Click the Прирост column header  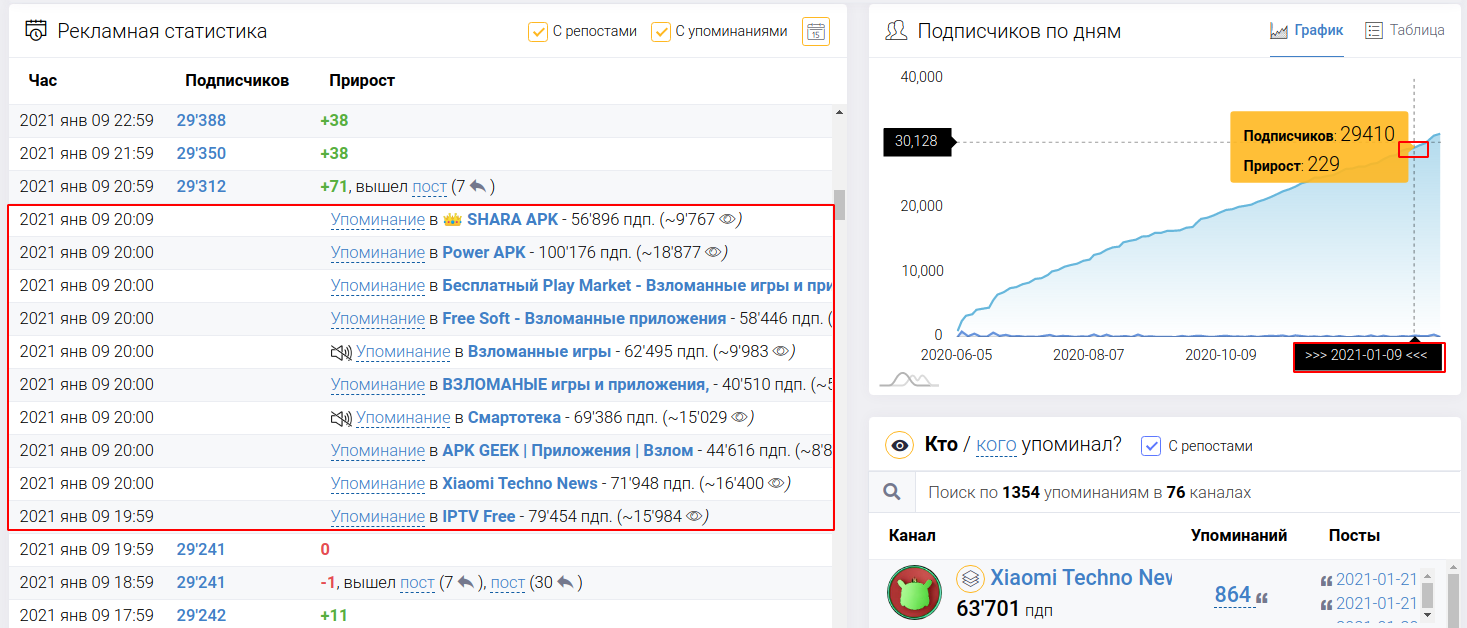(362, 80)
